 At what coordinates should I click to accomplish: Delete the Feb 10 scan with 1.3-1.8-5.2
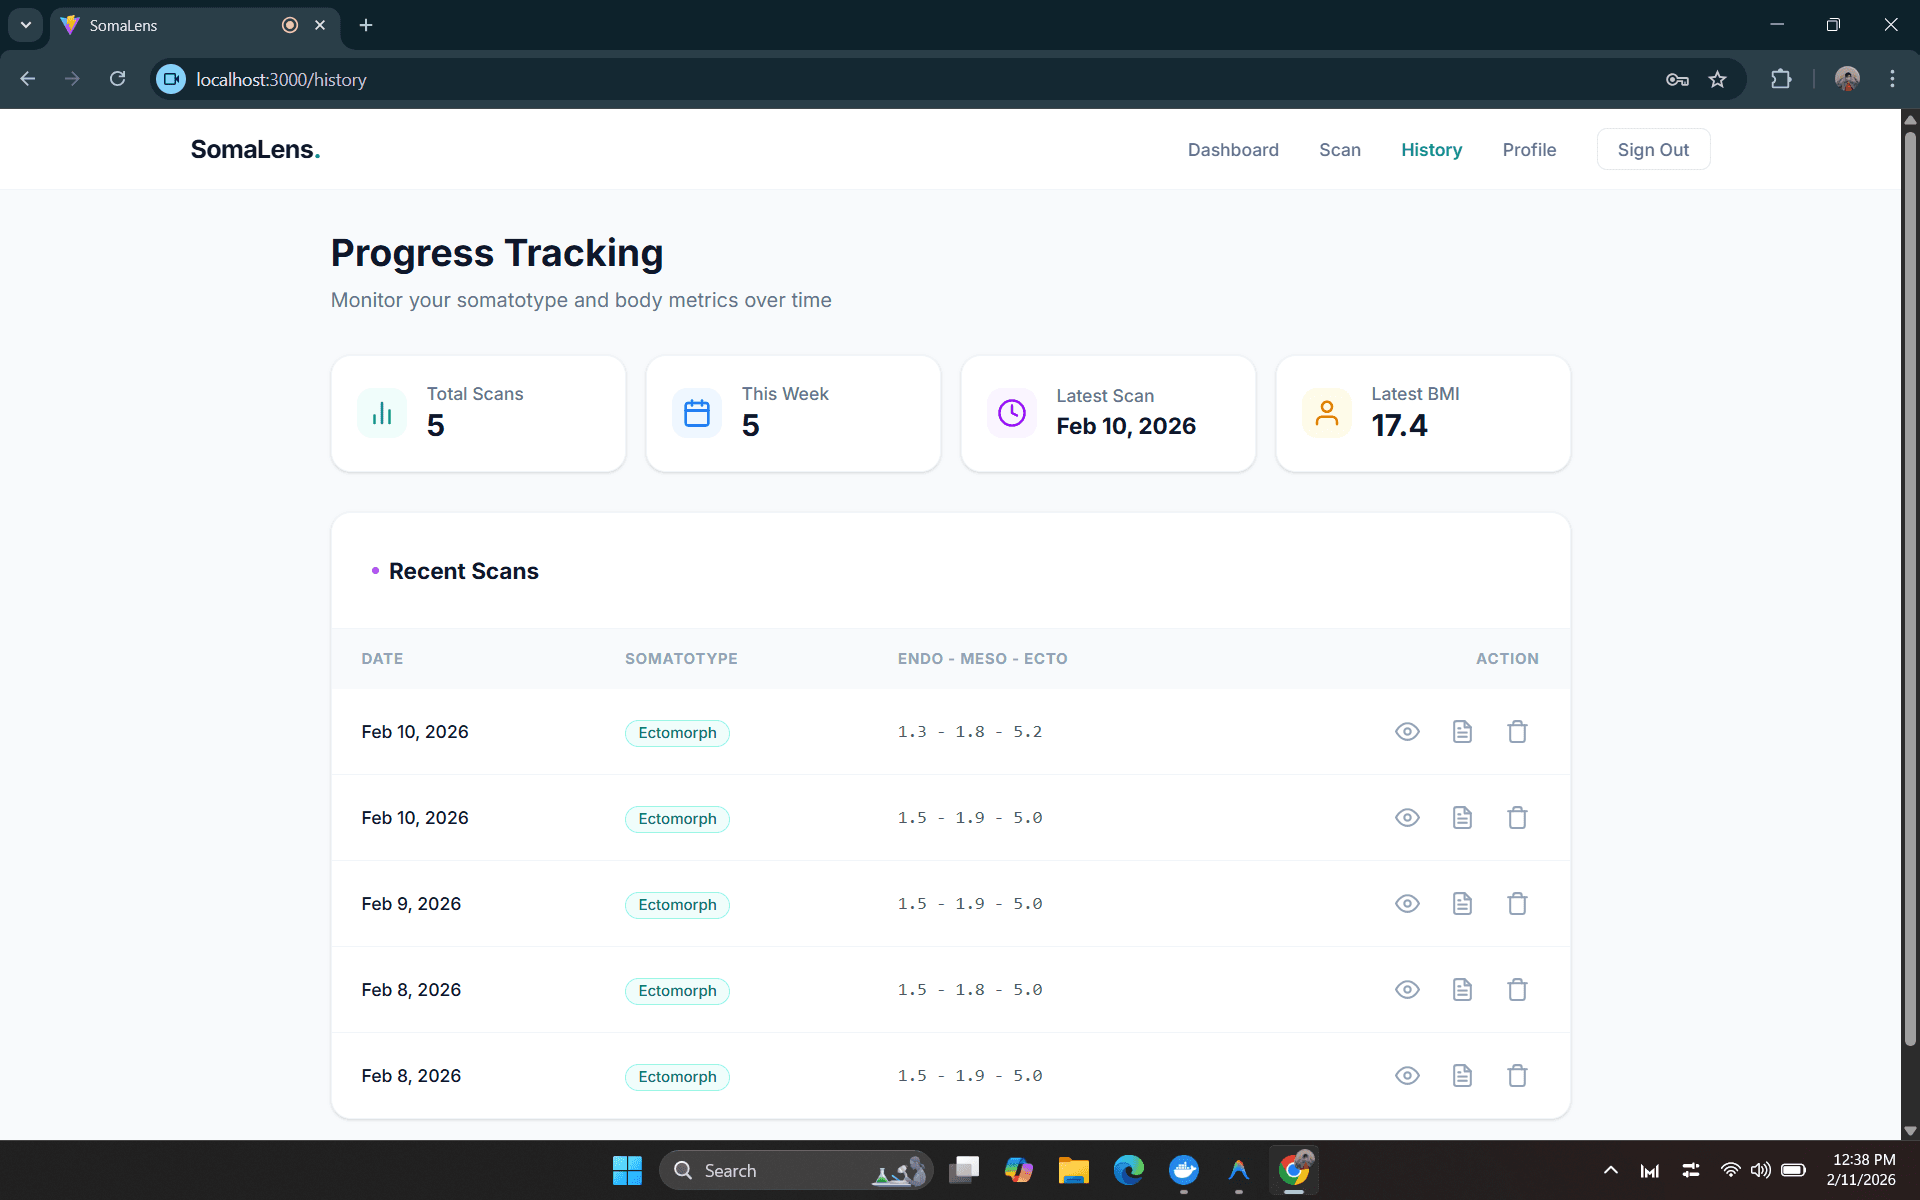click(1517, 732)
